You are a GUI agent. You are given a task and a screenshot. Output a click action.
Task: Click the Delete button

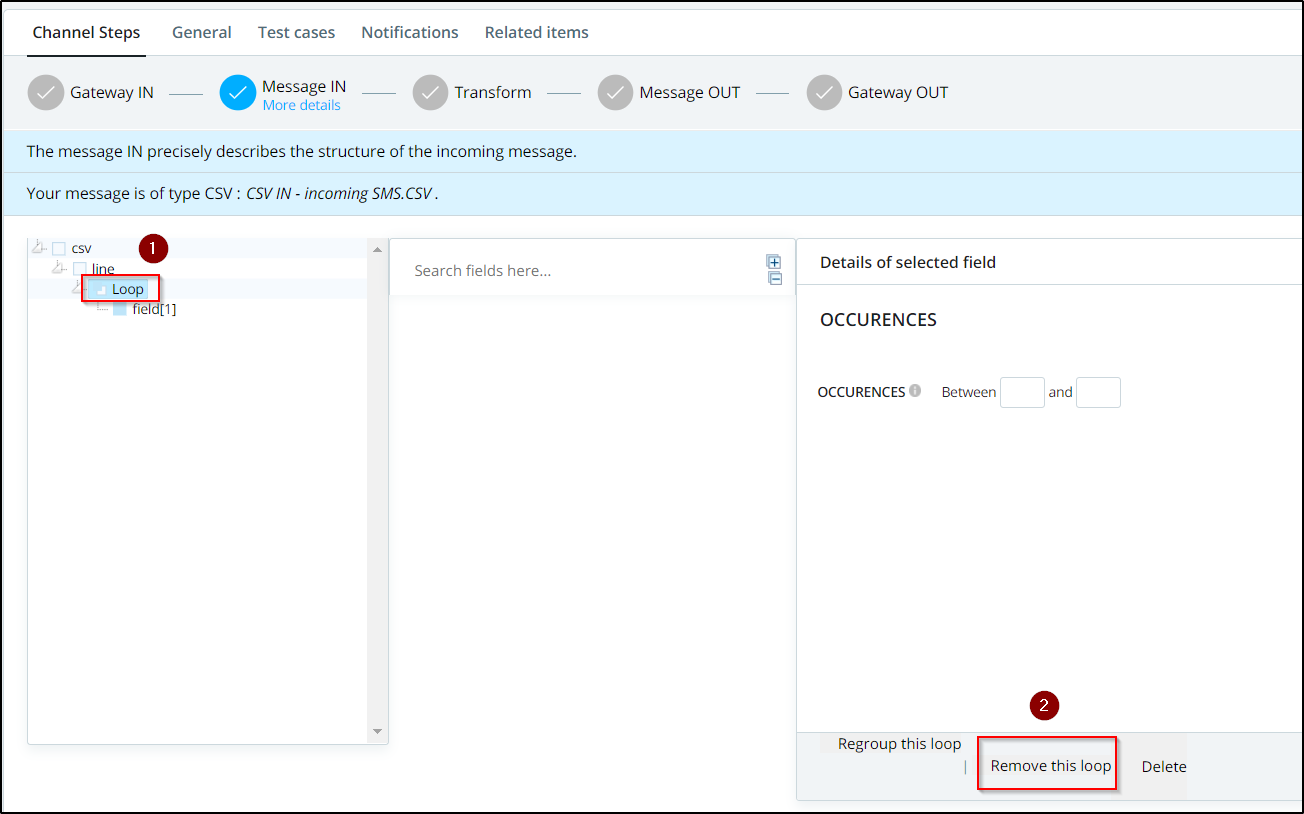(1164, 767)
